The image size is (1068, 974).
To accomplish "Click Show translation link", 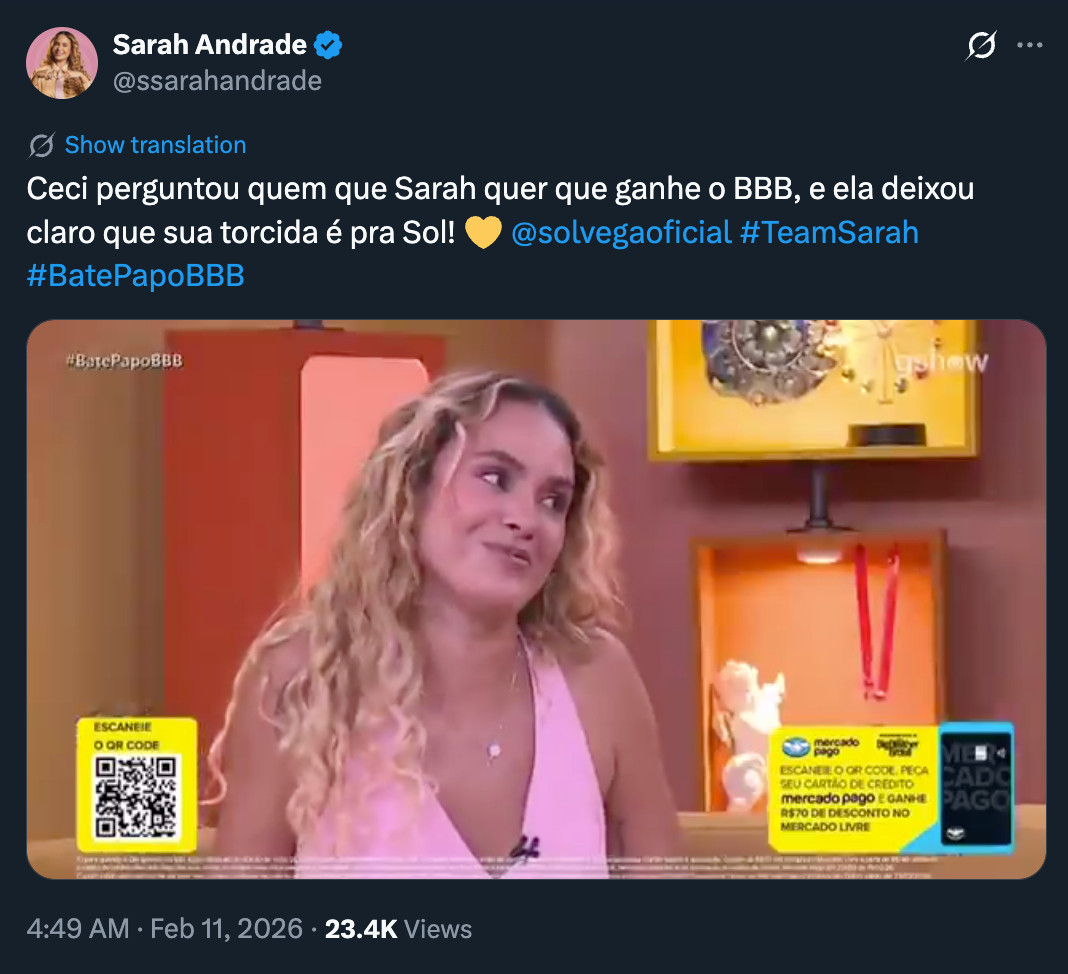I will pyautogui.click(x=155, y=145).
